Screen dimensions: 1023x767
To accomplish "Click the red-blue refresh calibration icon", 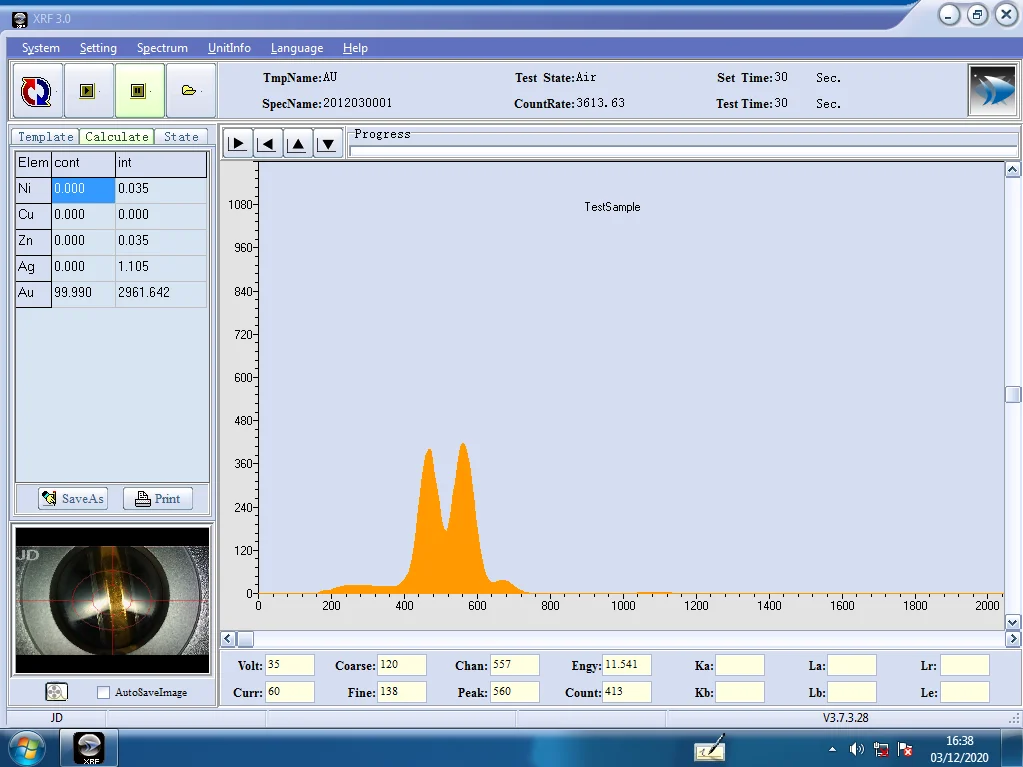I will 38,90.
